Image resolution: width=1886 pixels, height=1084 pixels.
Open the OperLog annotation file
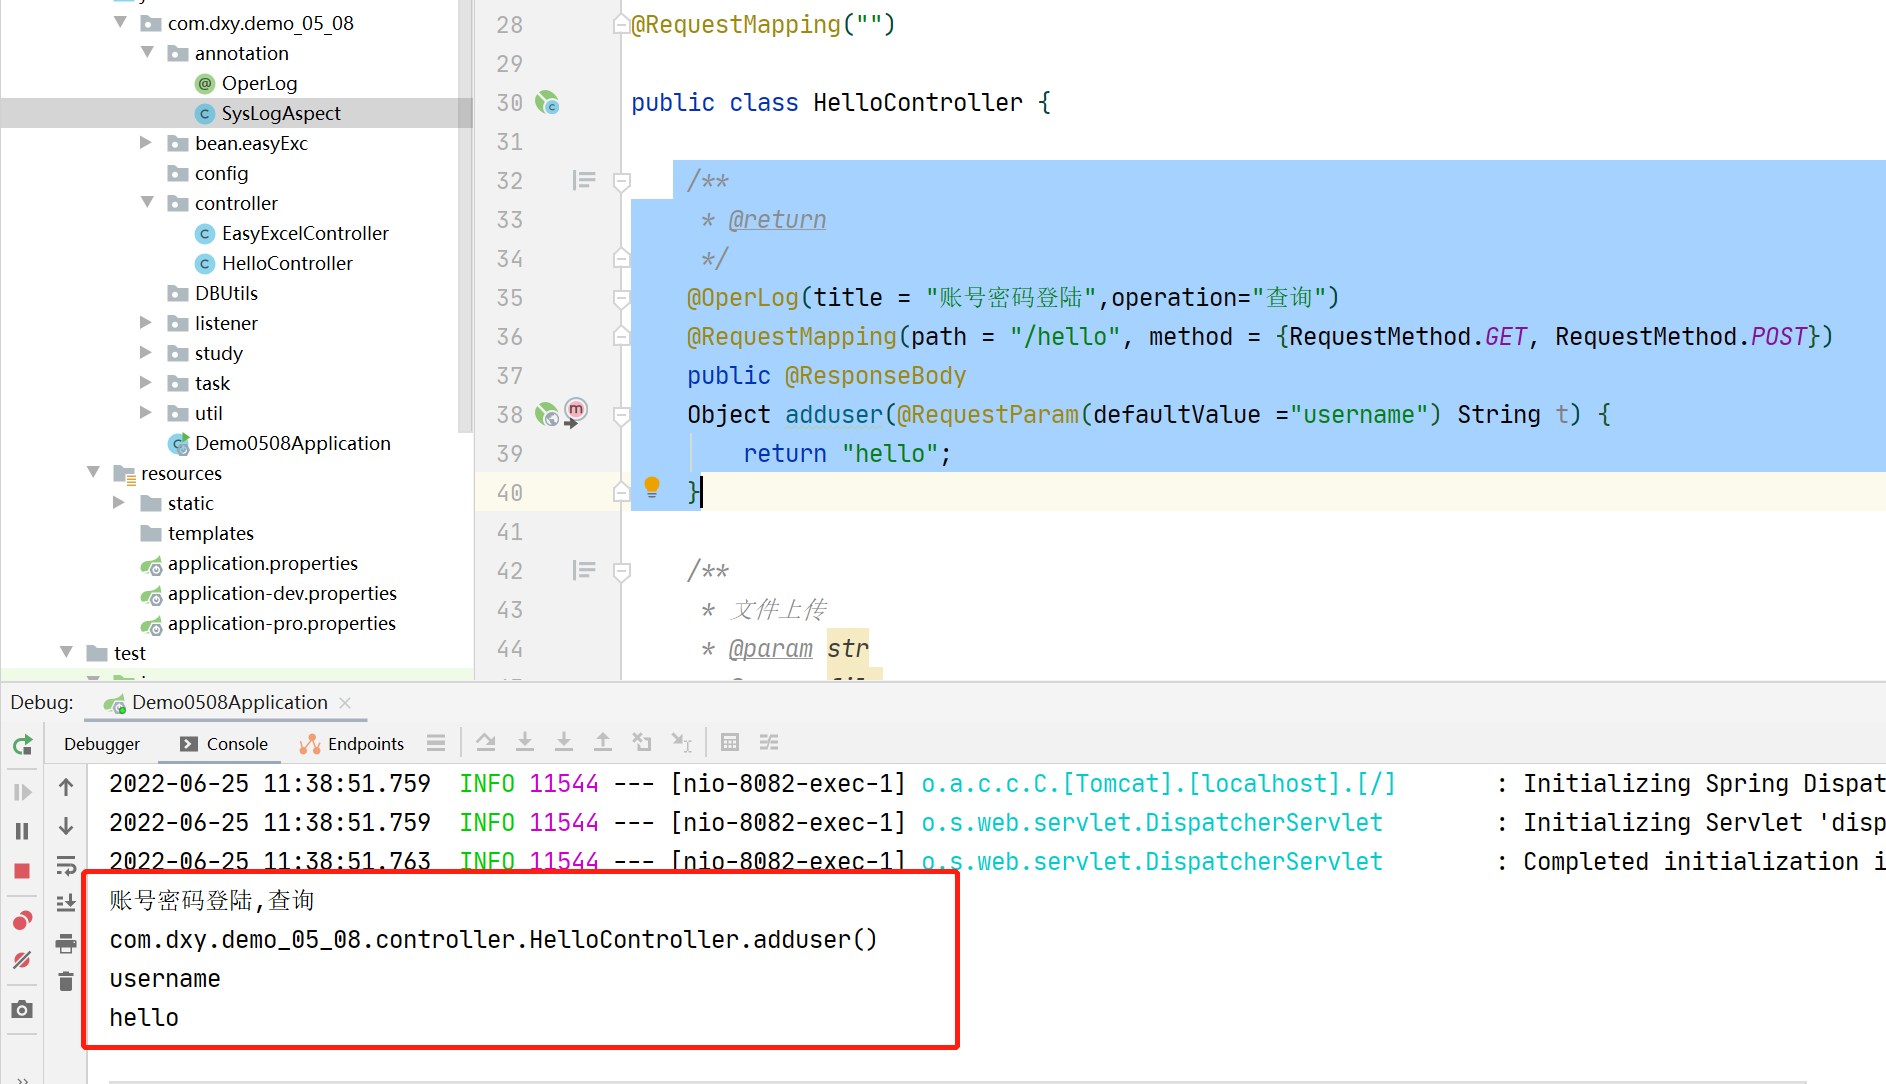click(246, 83)
